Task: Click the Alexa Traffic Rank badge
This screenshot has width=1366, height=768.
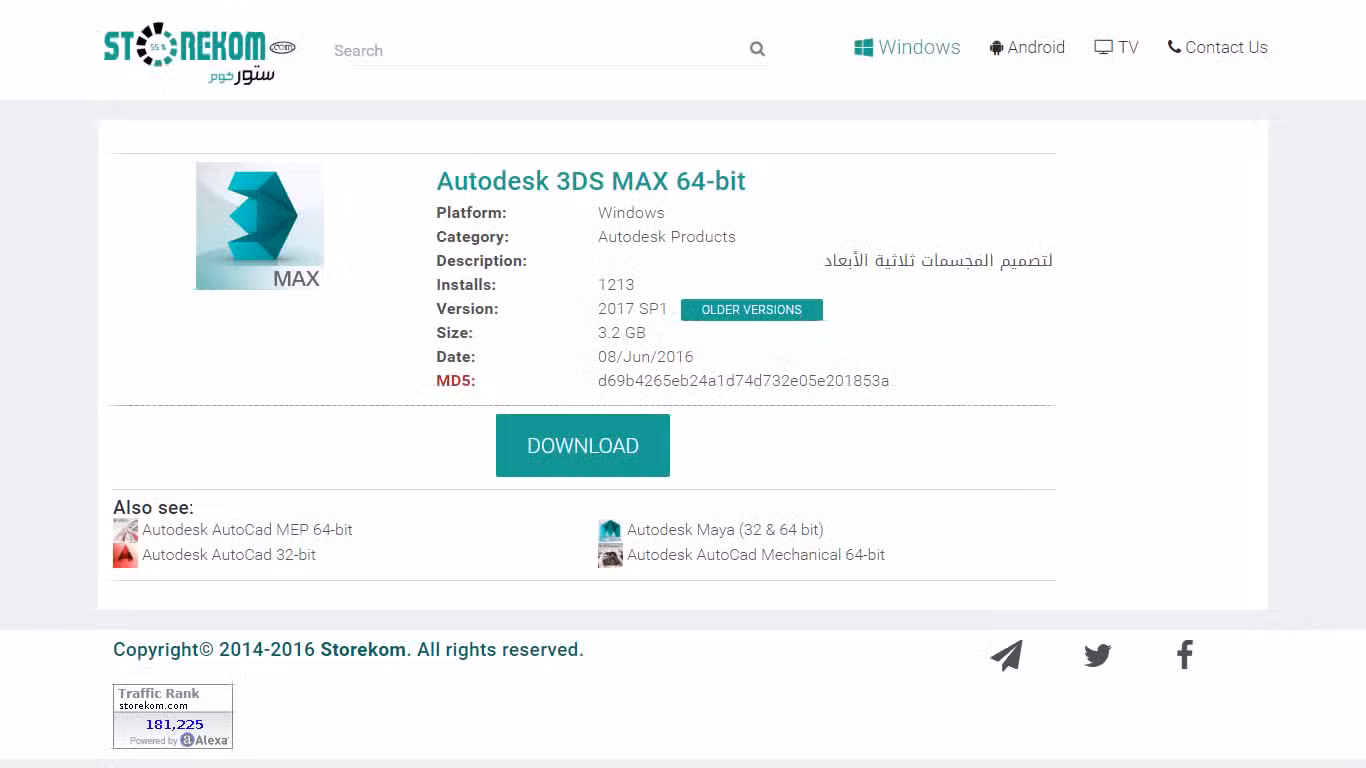Action: point(173,716)
